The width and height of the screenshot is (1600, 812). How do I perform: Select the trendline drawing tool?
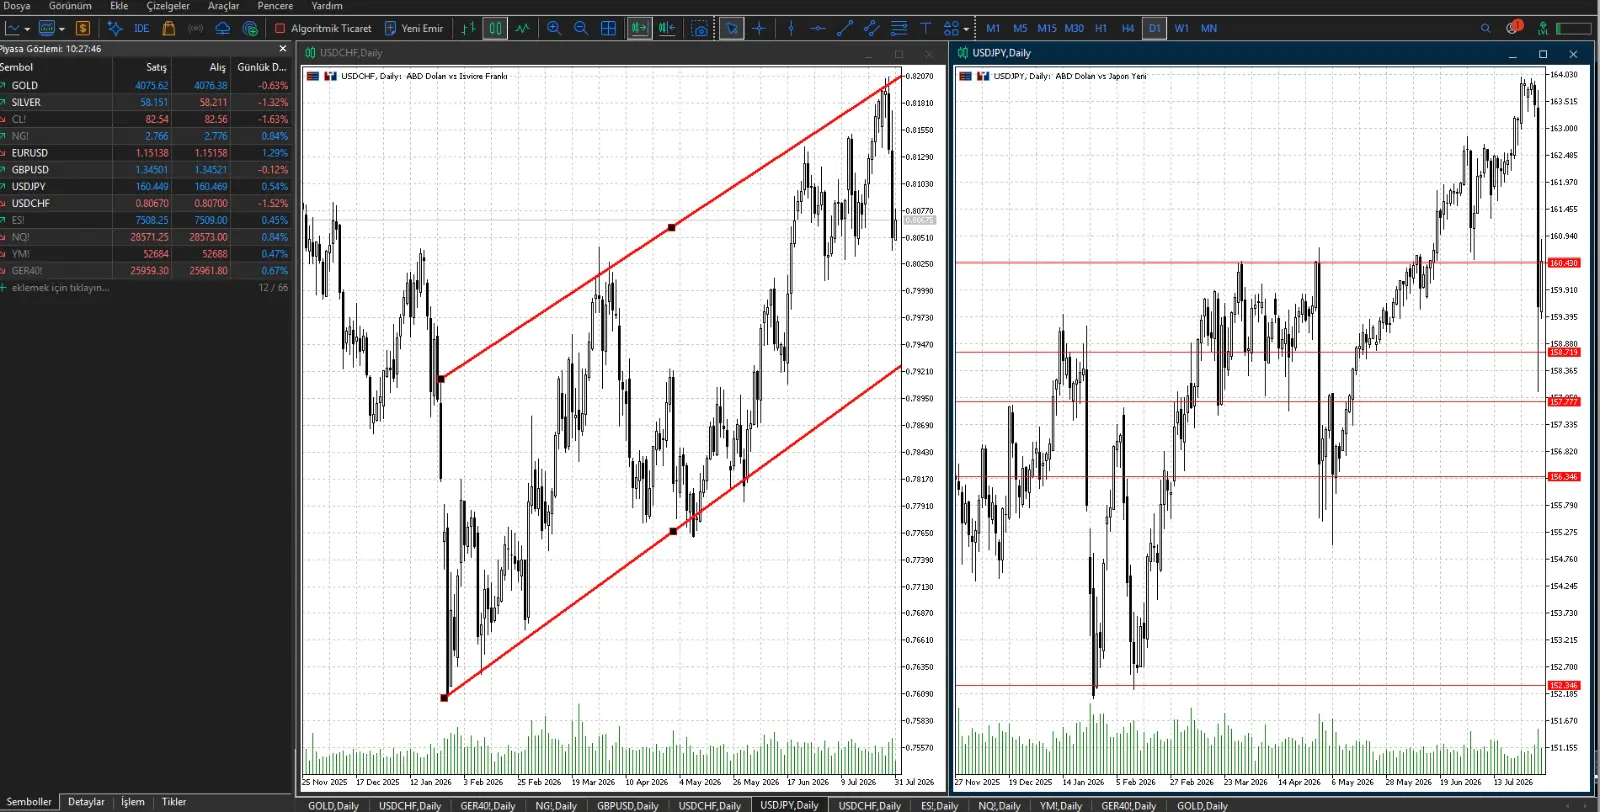pos(845,28)
